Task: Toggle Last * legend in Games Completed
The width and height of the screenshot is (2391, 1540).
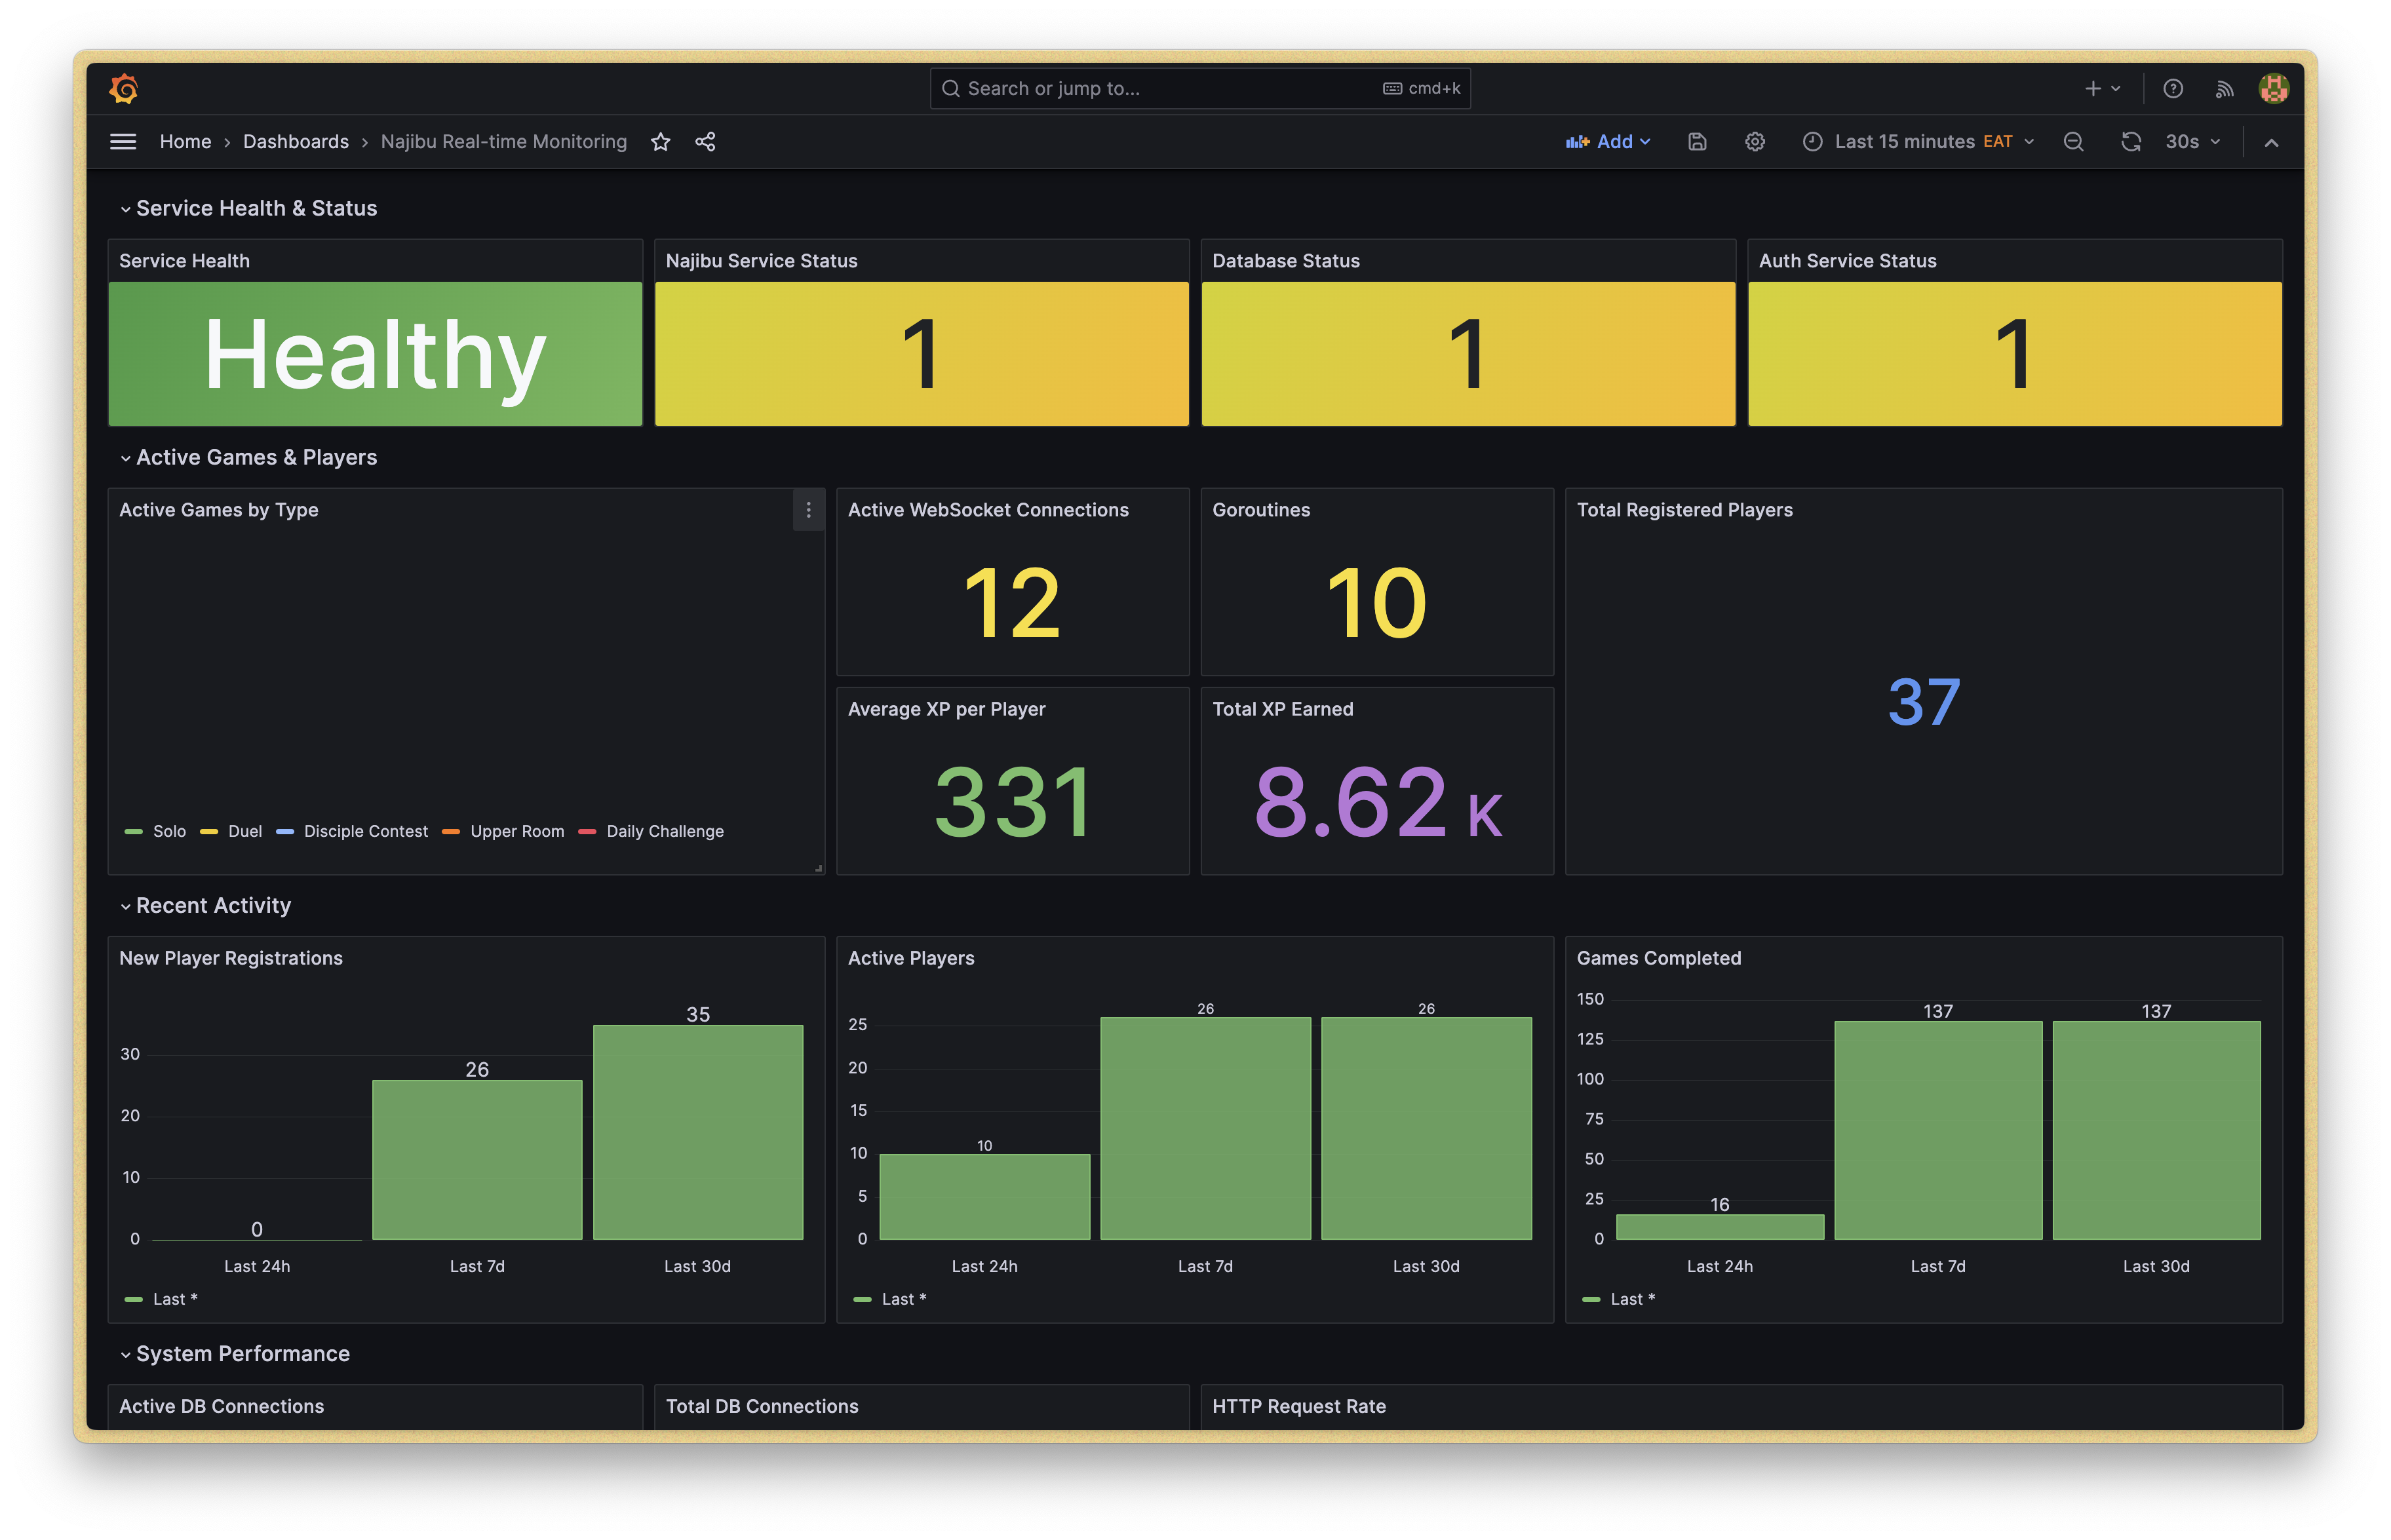Action: [x=1633, y=1299]
